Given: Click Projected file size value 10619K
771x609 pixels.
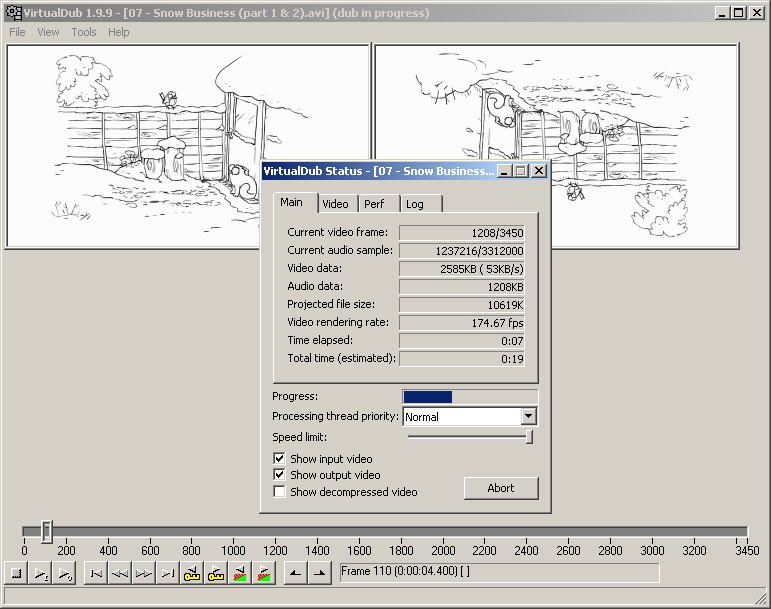Looking at the screenshot, I should (x=462, y=305).
